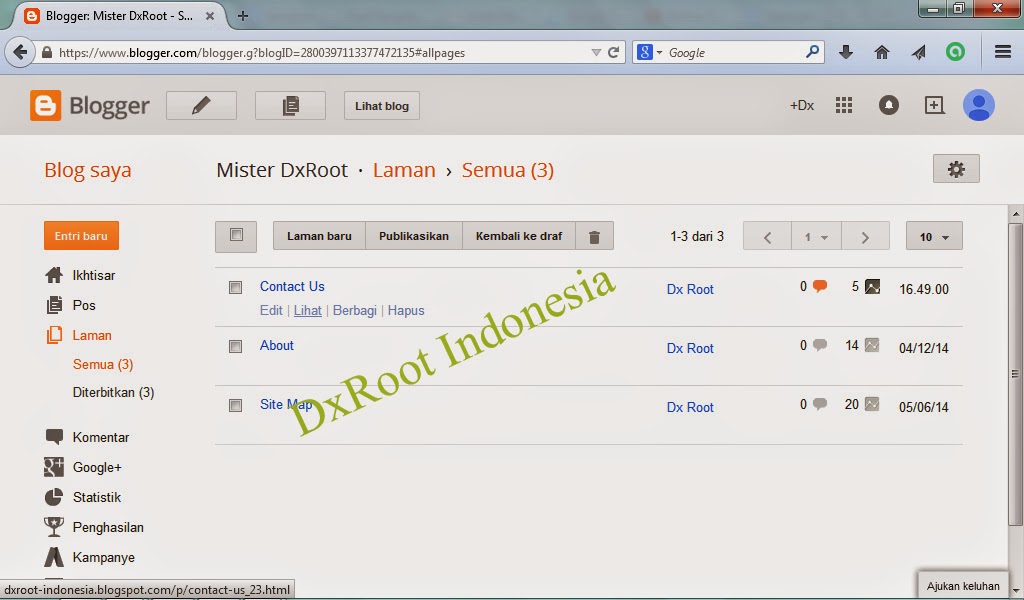Click the green circular addon icon

tap(955, 52)
